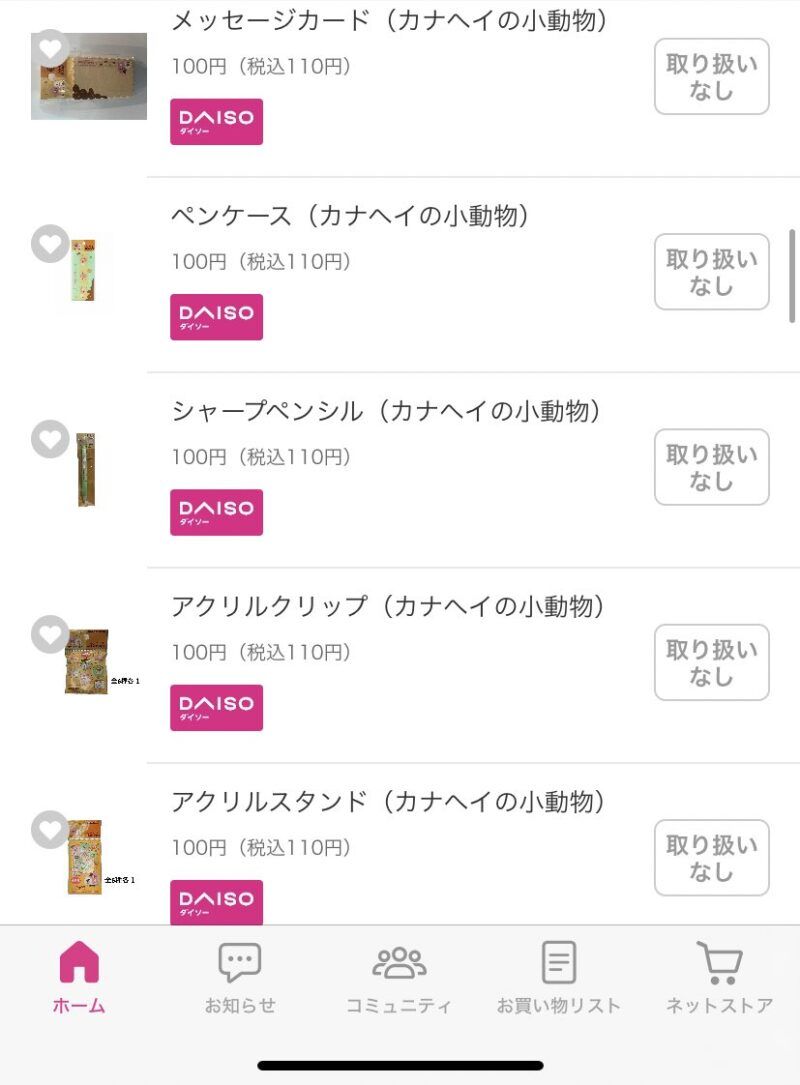Tap the Home house icon
The image size is (800, 1085).
tap(79, 962)
